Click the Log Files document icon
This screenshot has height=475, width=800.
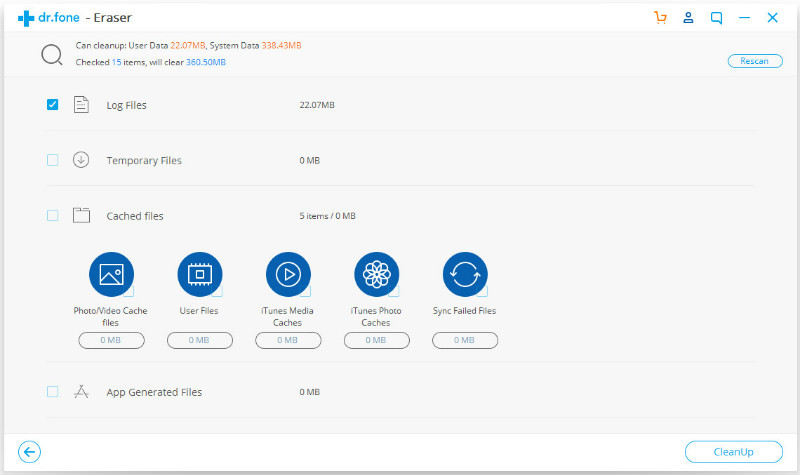click(81, 105)
